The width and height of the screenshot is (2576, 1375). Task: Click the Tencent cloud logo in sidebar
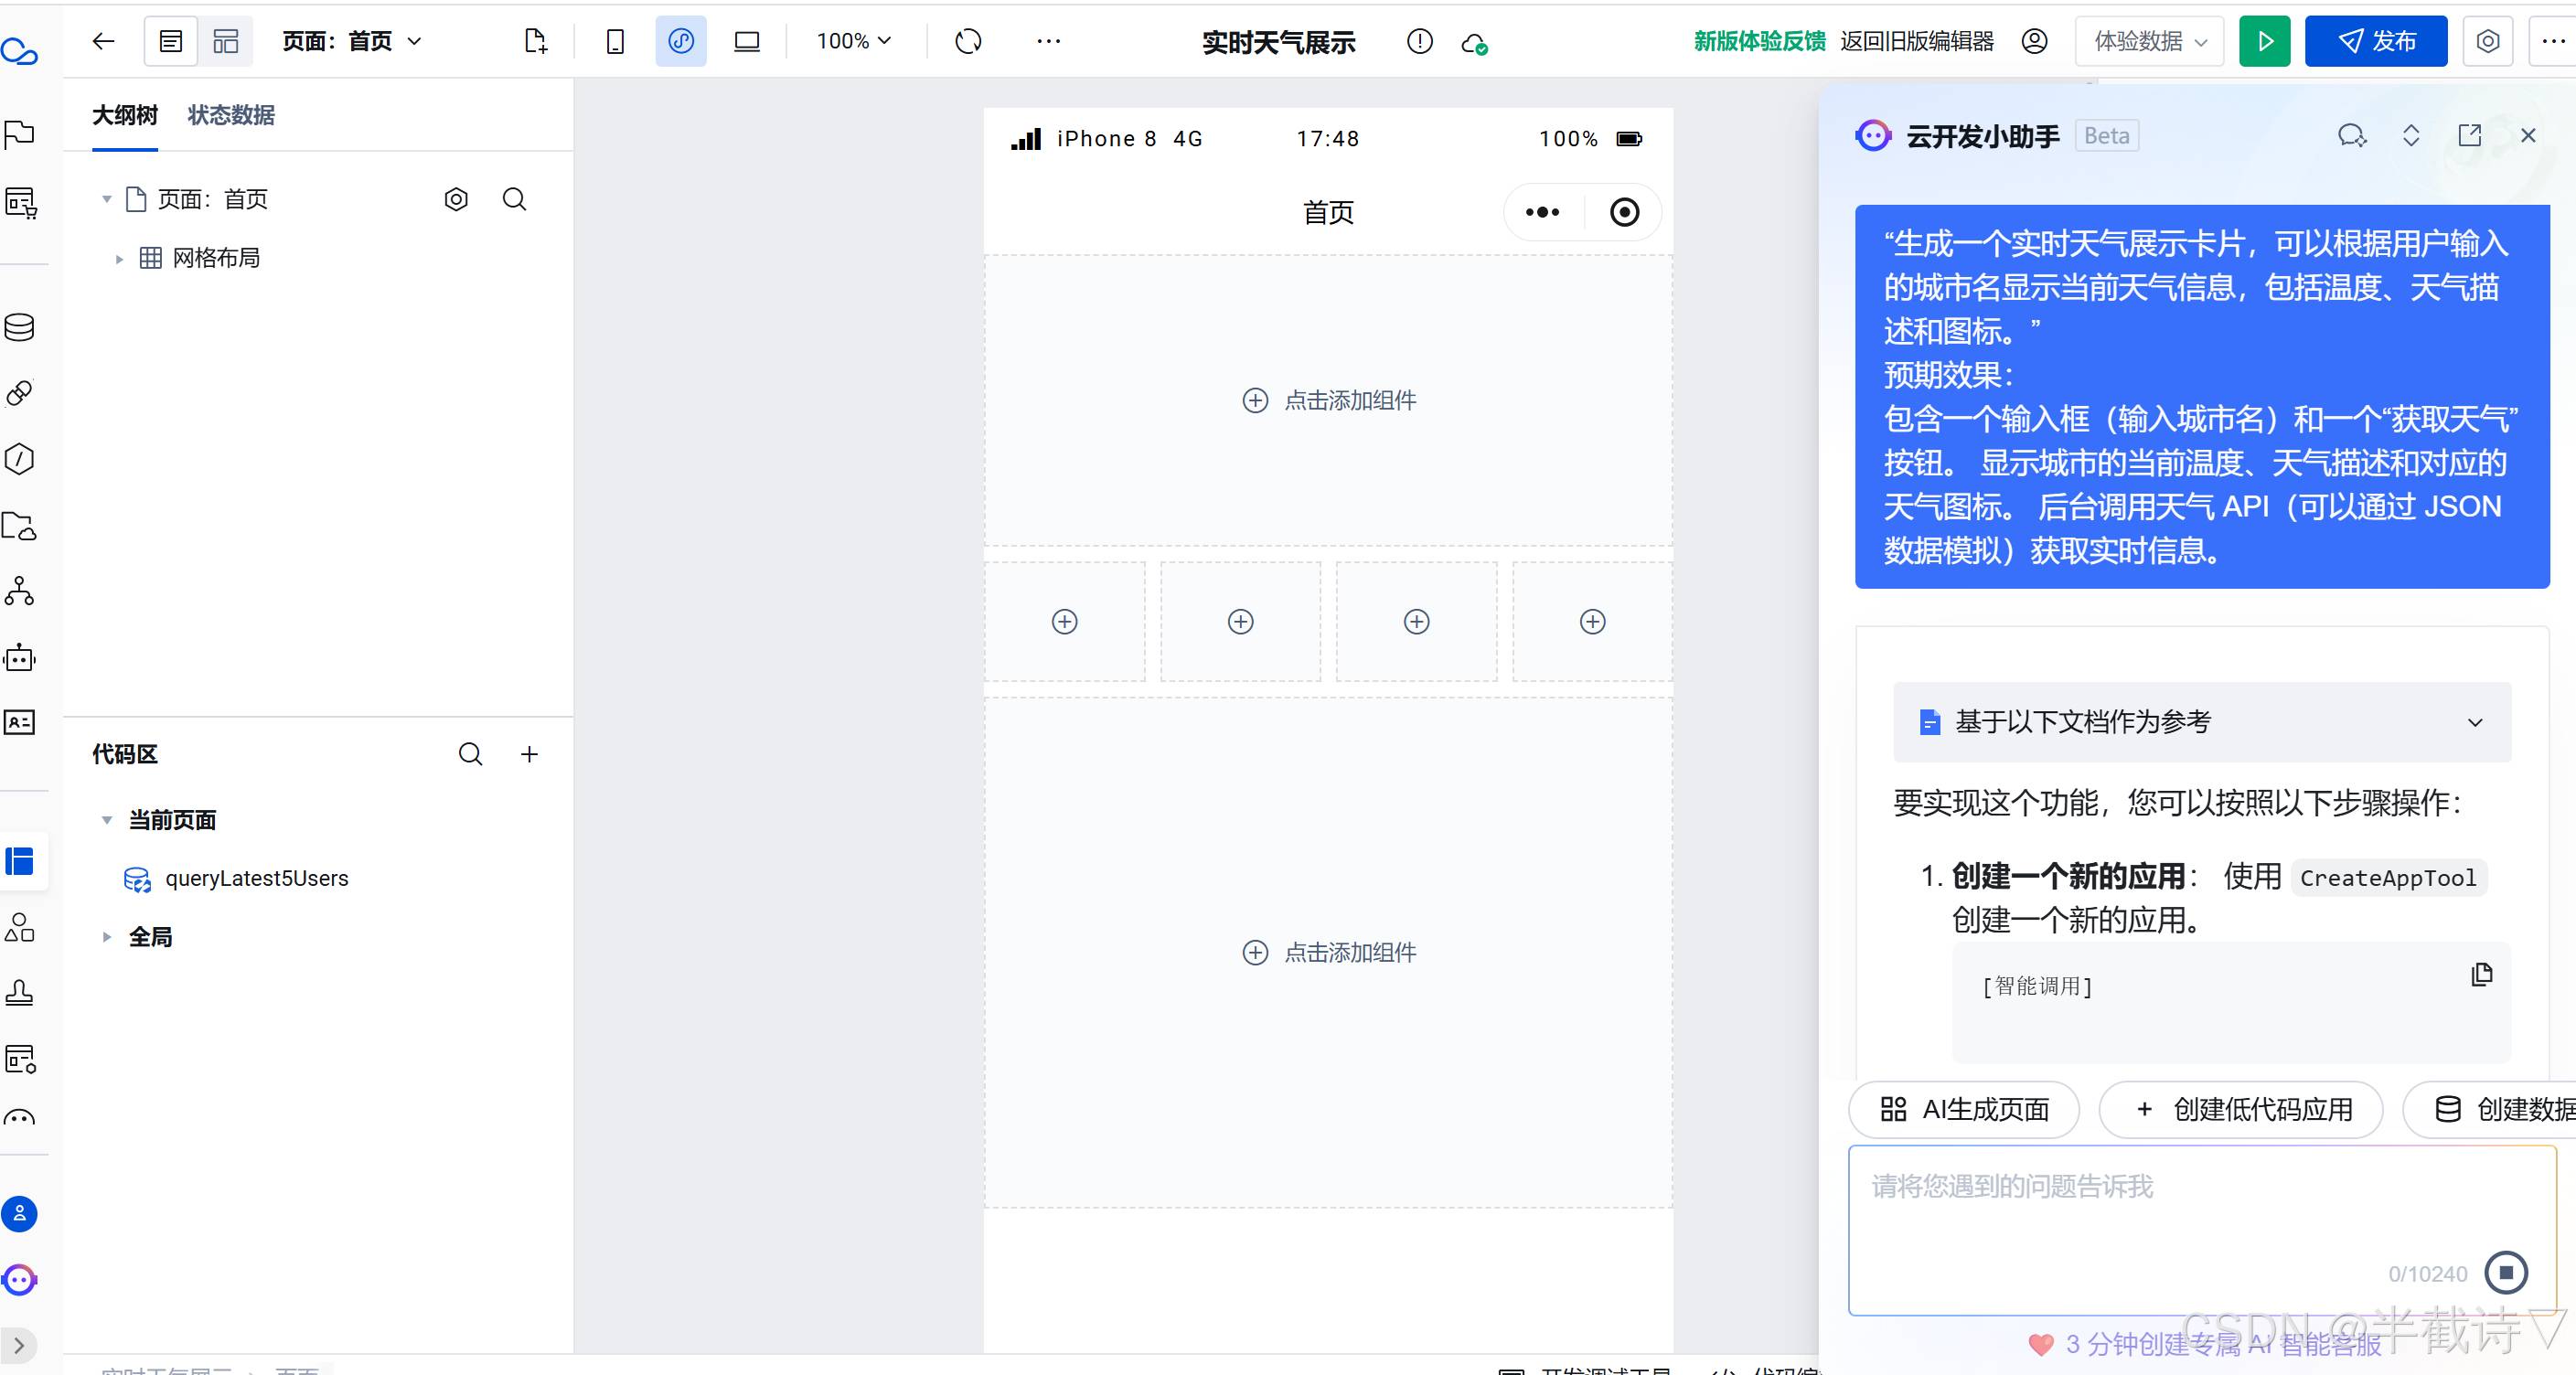20,51
